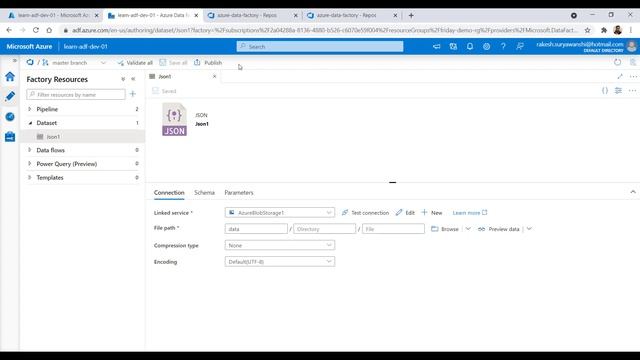The height and width of the screenshot is (360, 640).
Task: Open the help question mark
Action: click(503, 47)
